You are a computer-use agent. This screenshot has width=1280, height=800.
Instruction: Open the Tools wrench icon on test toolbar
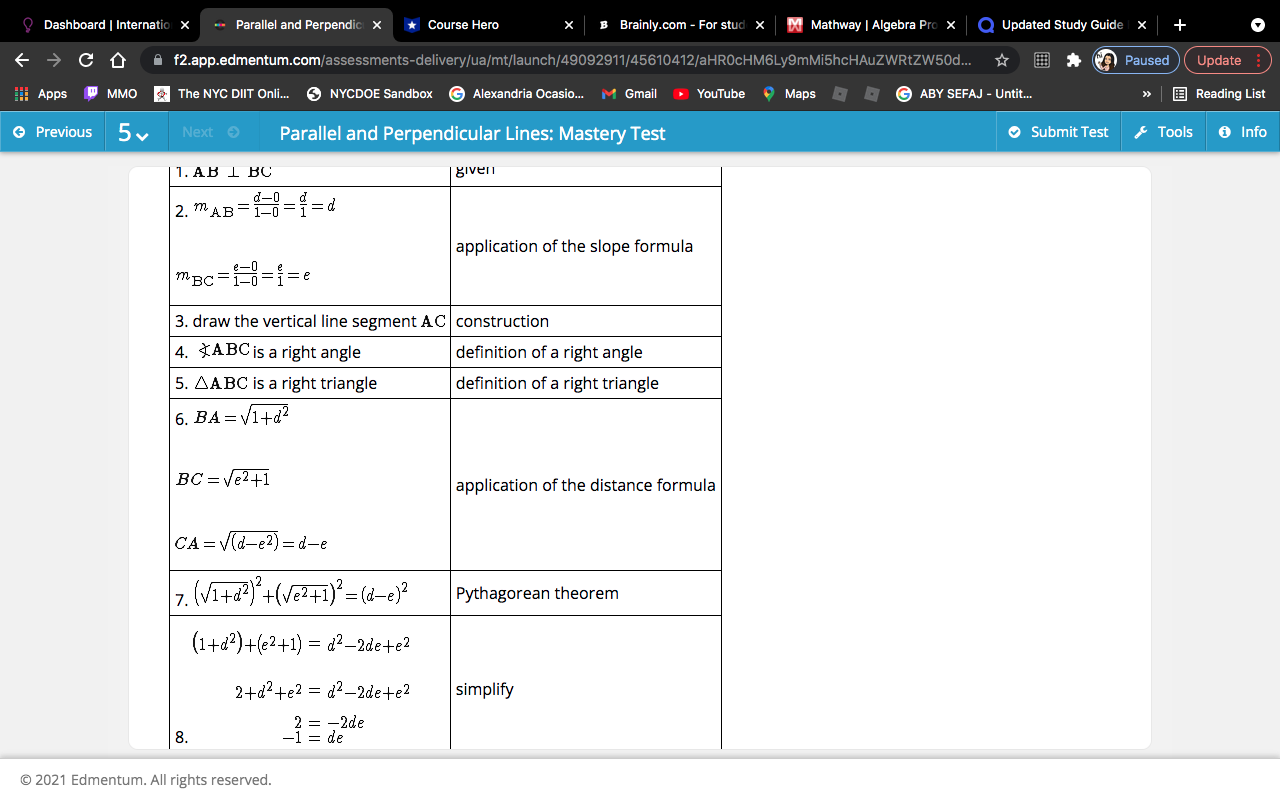[x=1163, y=131]
